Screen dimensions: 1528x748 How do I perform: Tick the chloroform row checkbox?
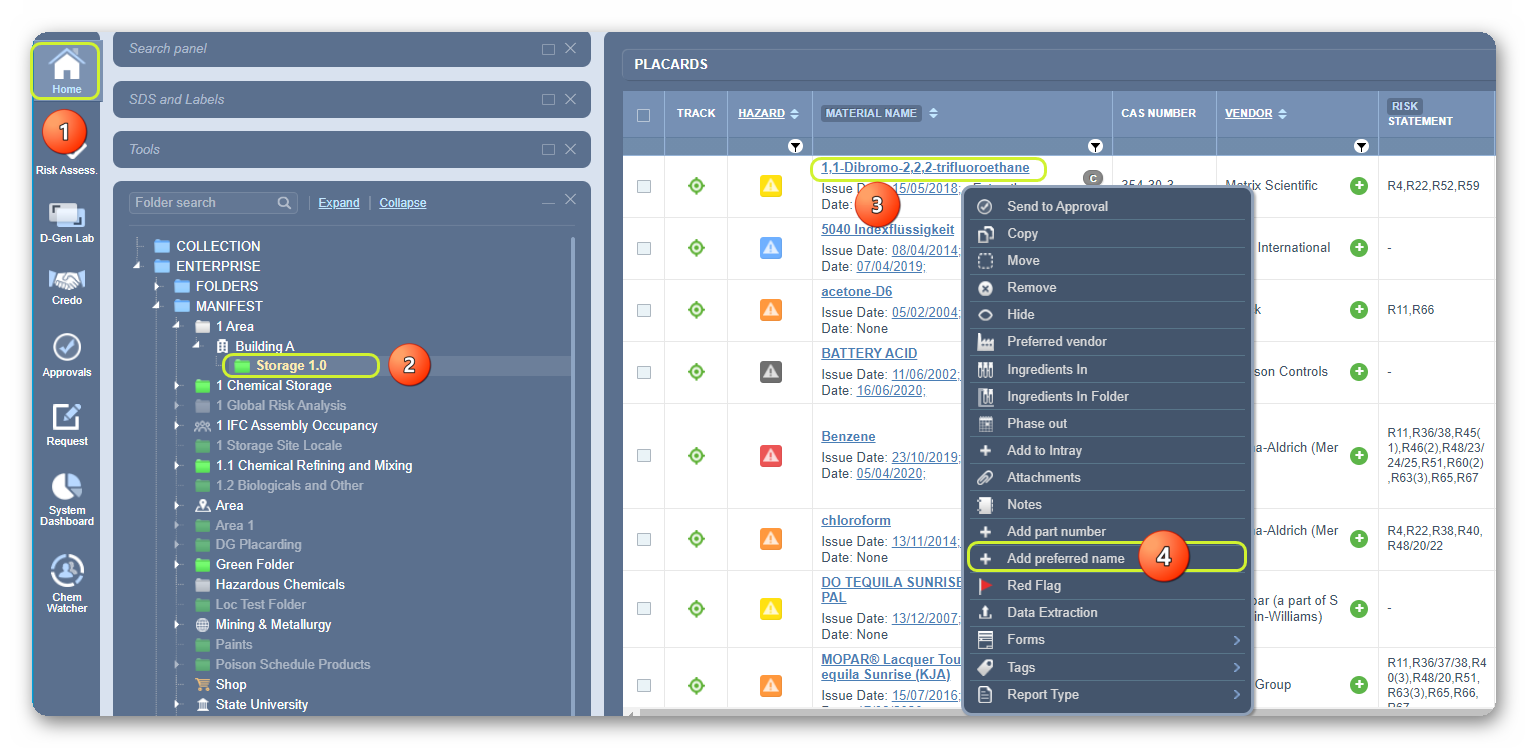pyautogui.click(x=643, y=539)
